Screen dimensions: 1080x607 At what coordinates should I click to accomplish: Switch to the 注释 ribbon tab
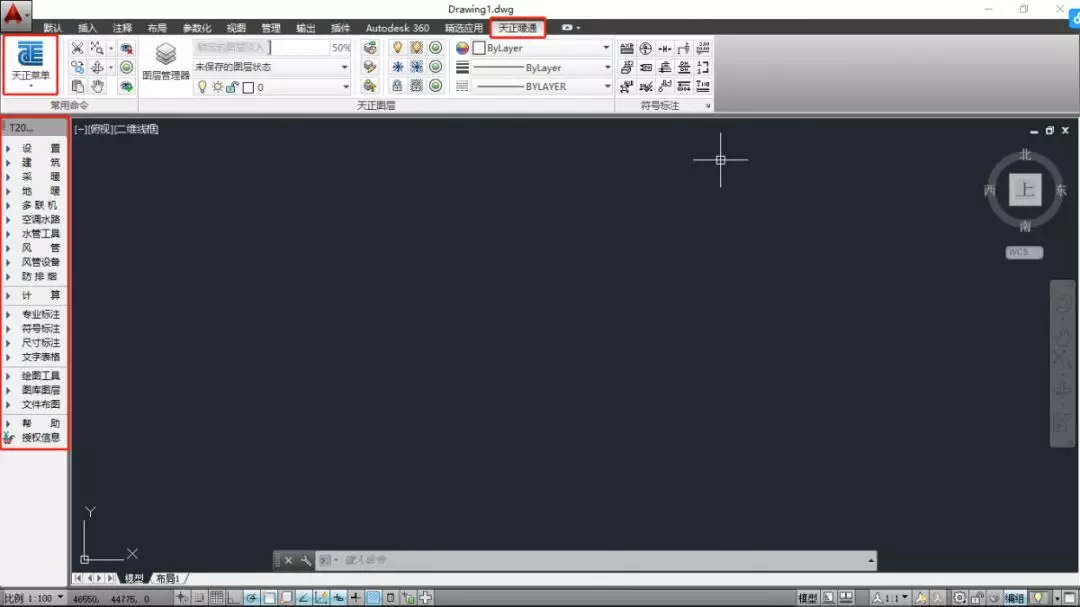[122, 28]
